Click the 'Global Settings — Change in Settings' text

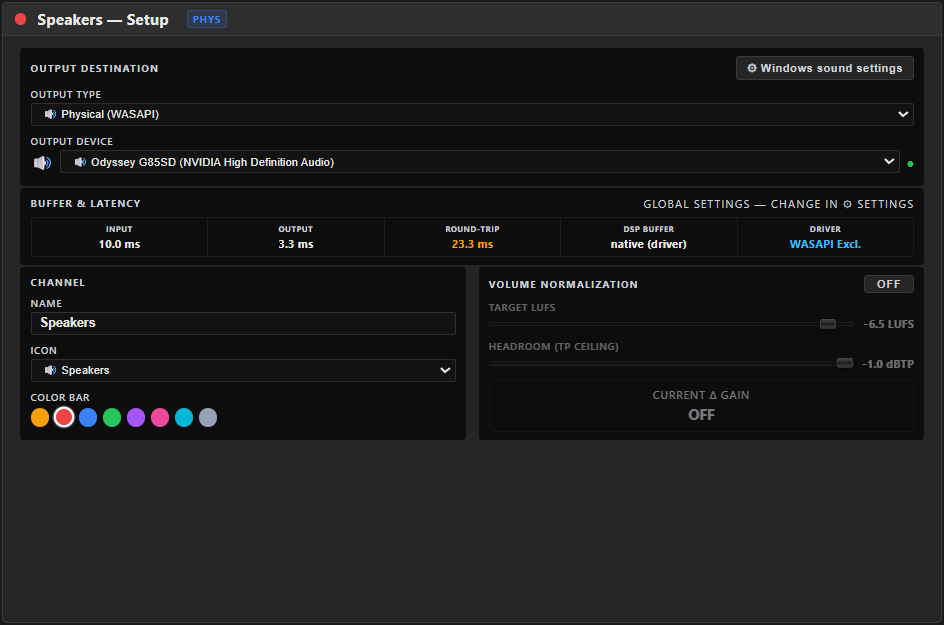pos(778,204)
